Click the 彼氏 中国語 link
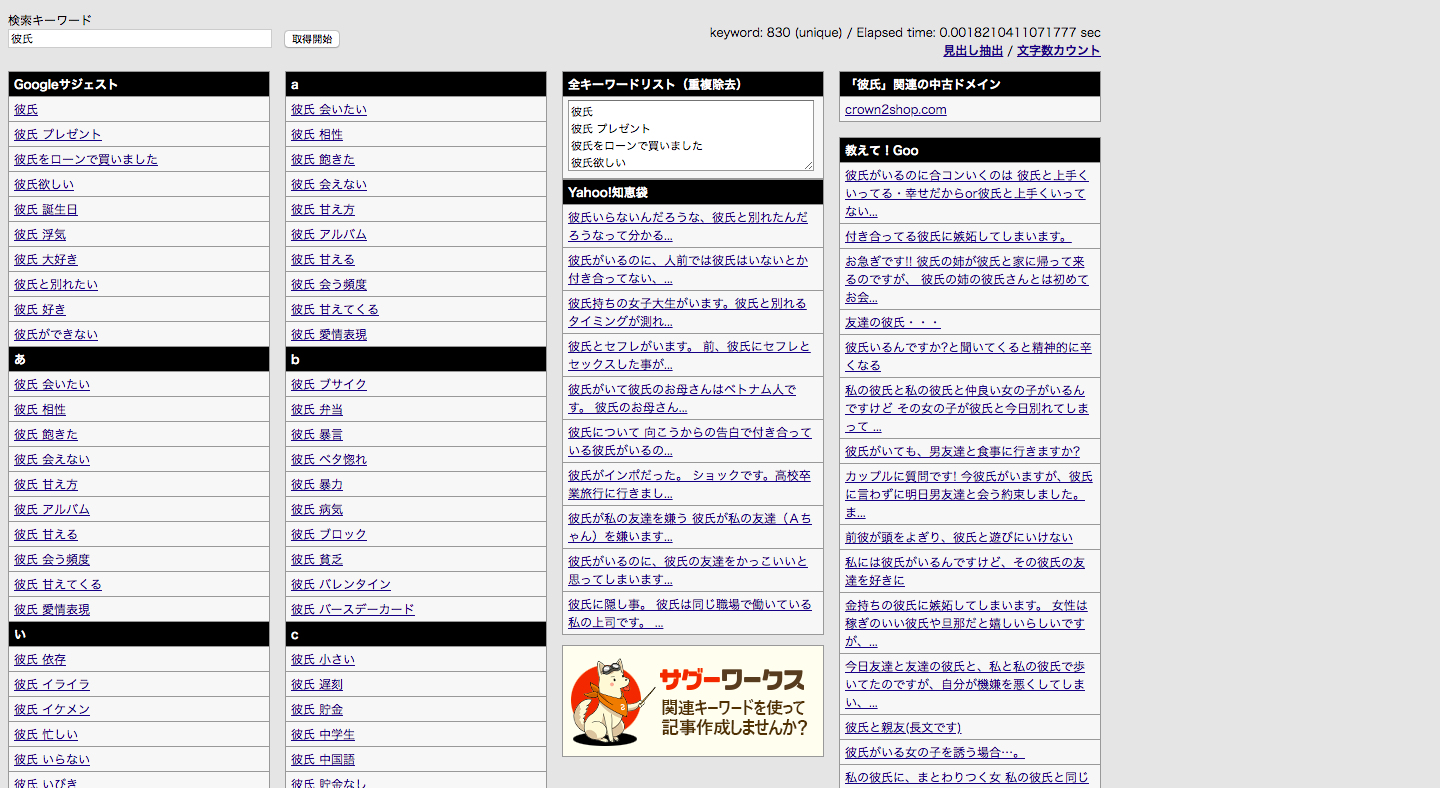 pyautogui.click(x=323, y=759)
